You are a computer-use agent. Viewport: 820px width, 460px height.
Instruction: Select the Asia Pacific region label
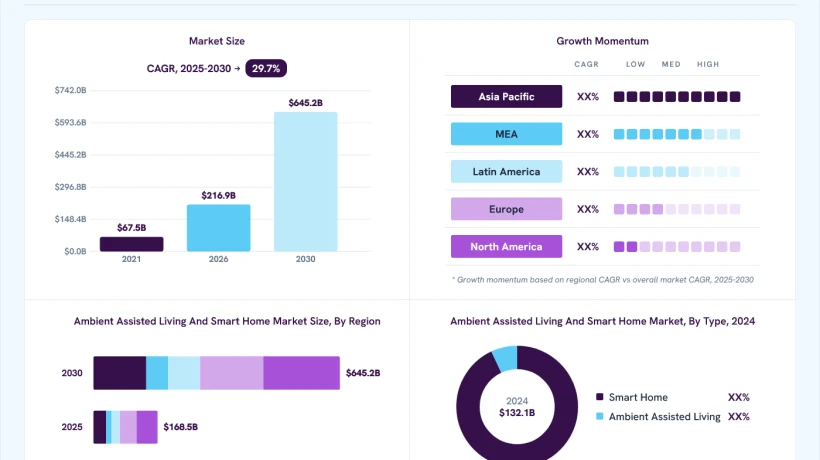pos(506,97)
